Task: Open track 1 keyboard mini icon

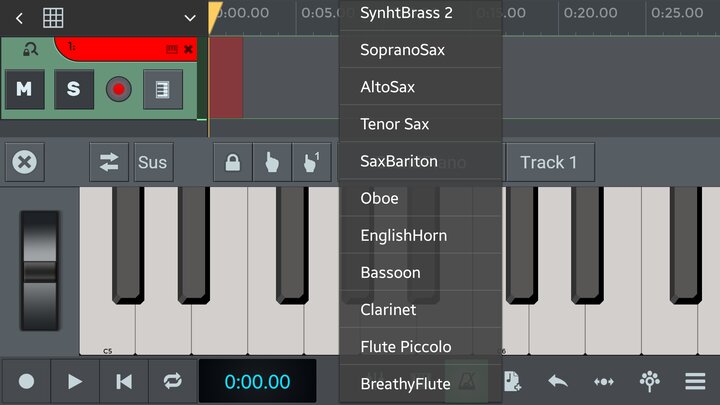Action: (x=172, y=49)
